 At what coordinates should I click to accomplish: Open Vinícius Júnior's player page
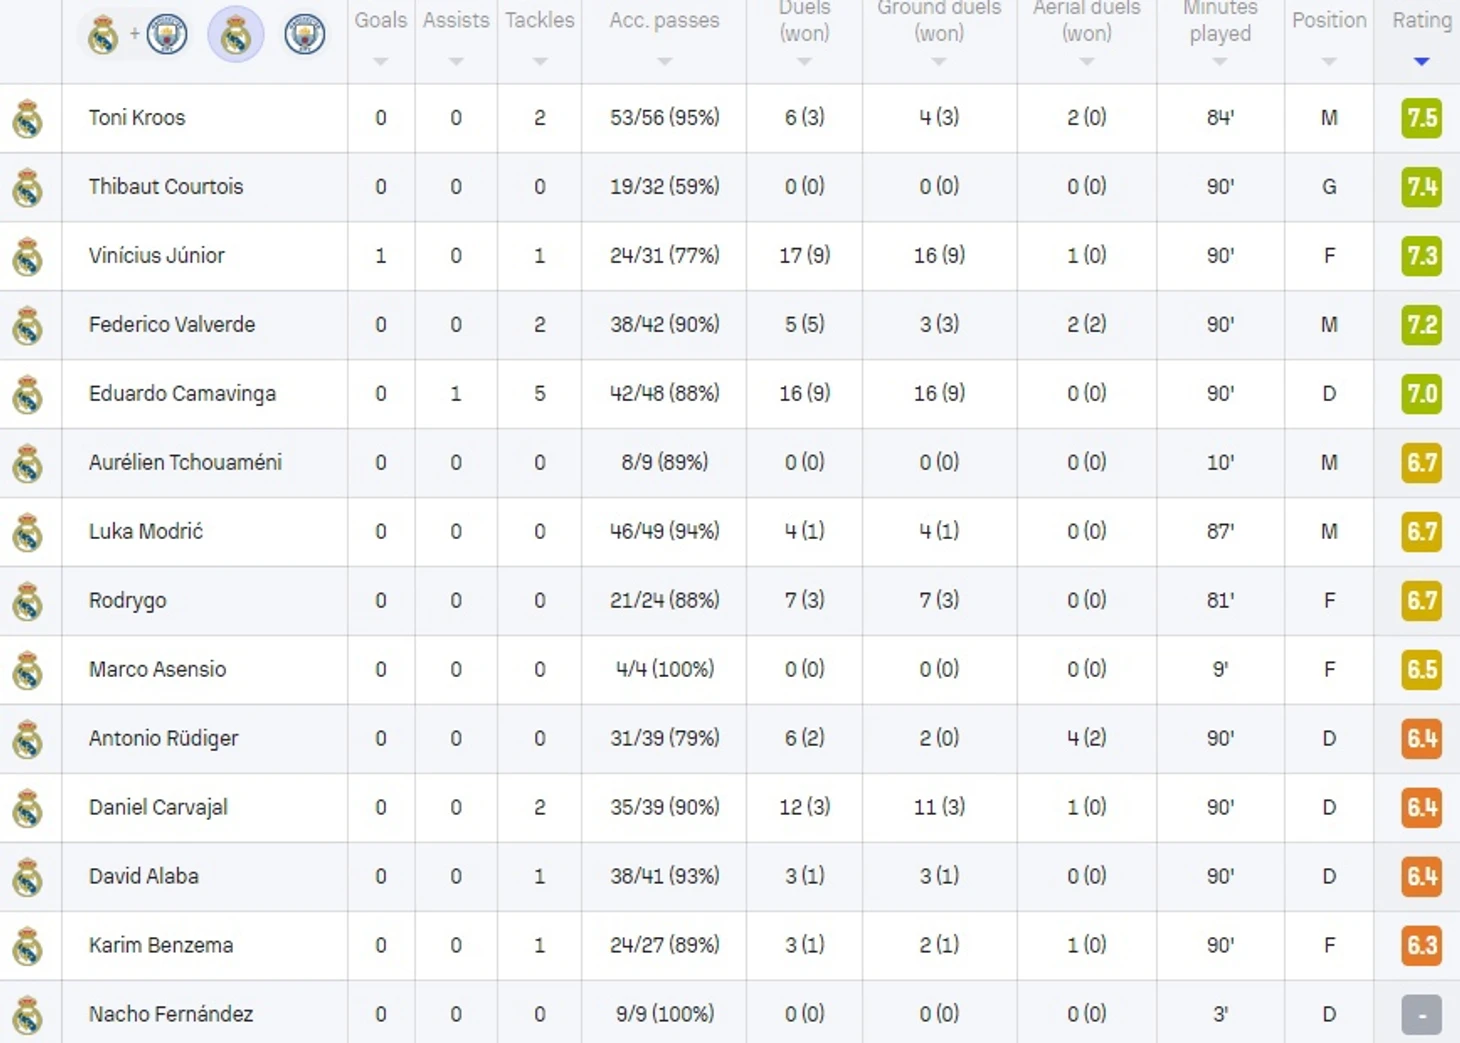click(157, 256)
